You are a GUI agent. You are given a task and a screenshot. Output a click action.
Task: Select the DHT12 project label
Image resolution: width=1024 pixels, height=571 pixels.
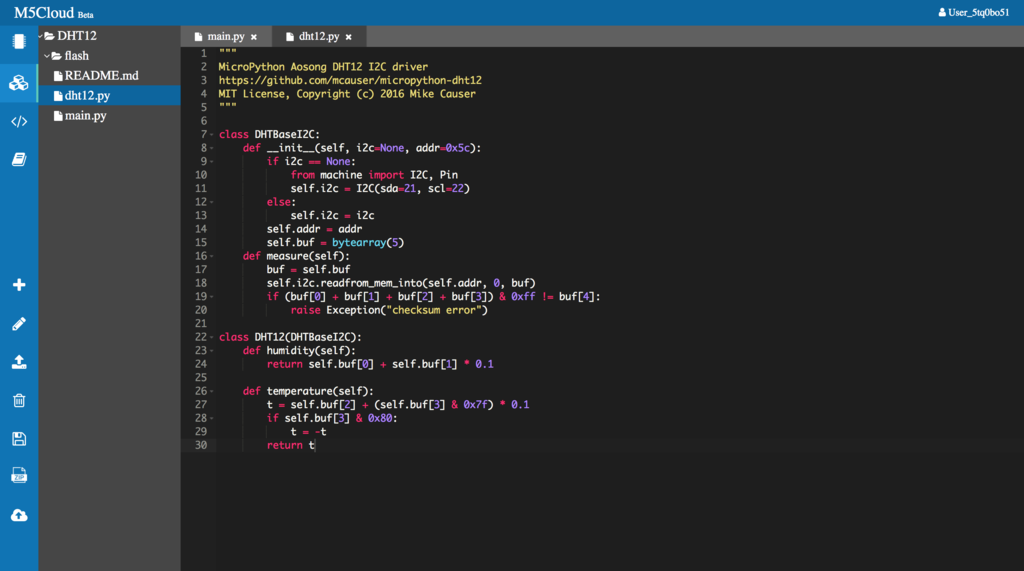(77, 36)
